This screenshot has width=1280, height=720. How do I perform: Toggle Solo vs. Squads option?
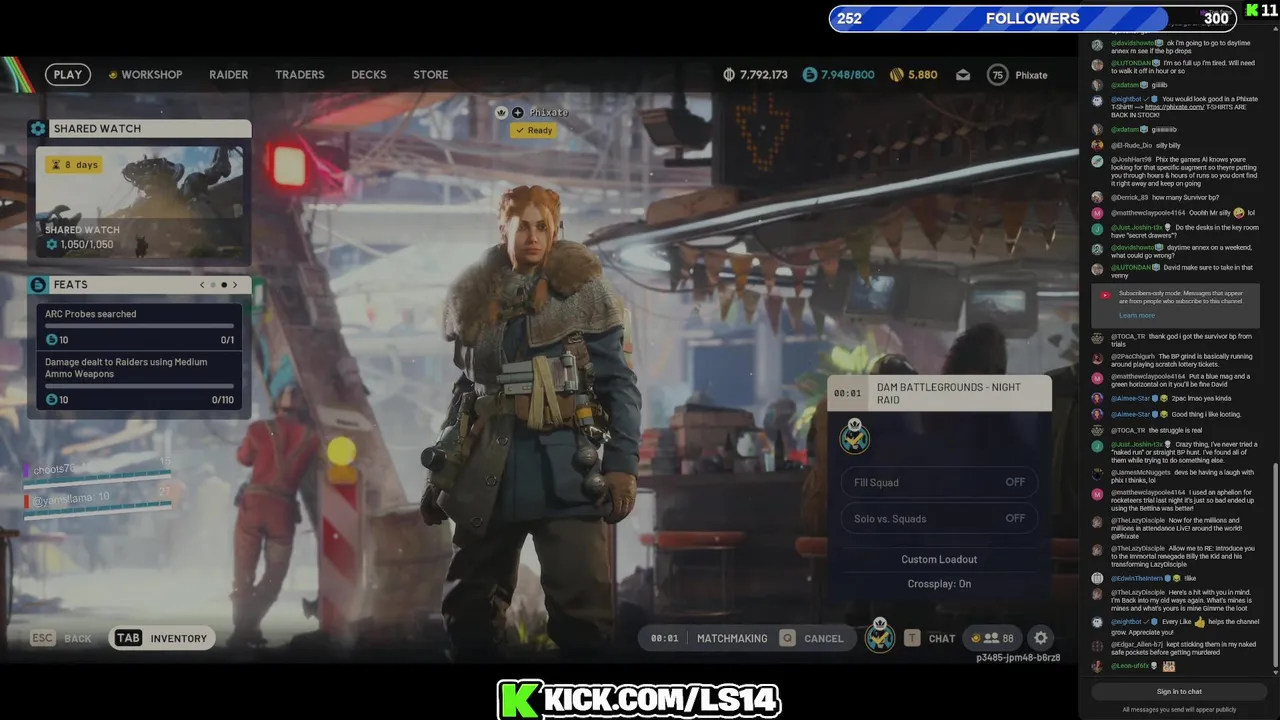(939, 518)
